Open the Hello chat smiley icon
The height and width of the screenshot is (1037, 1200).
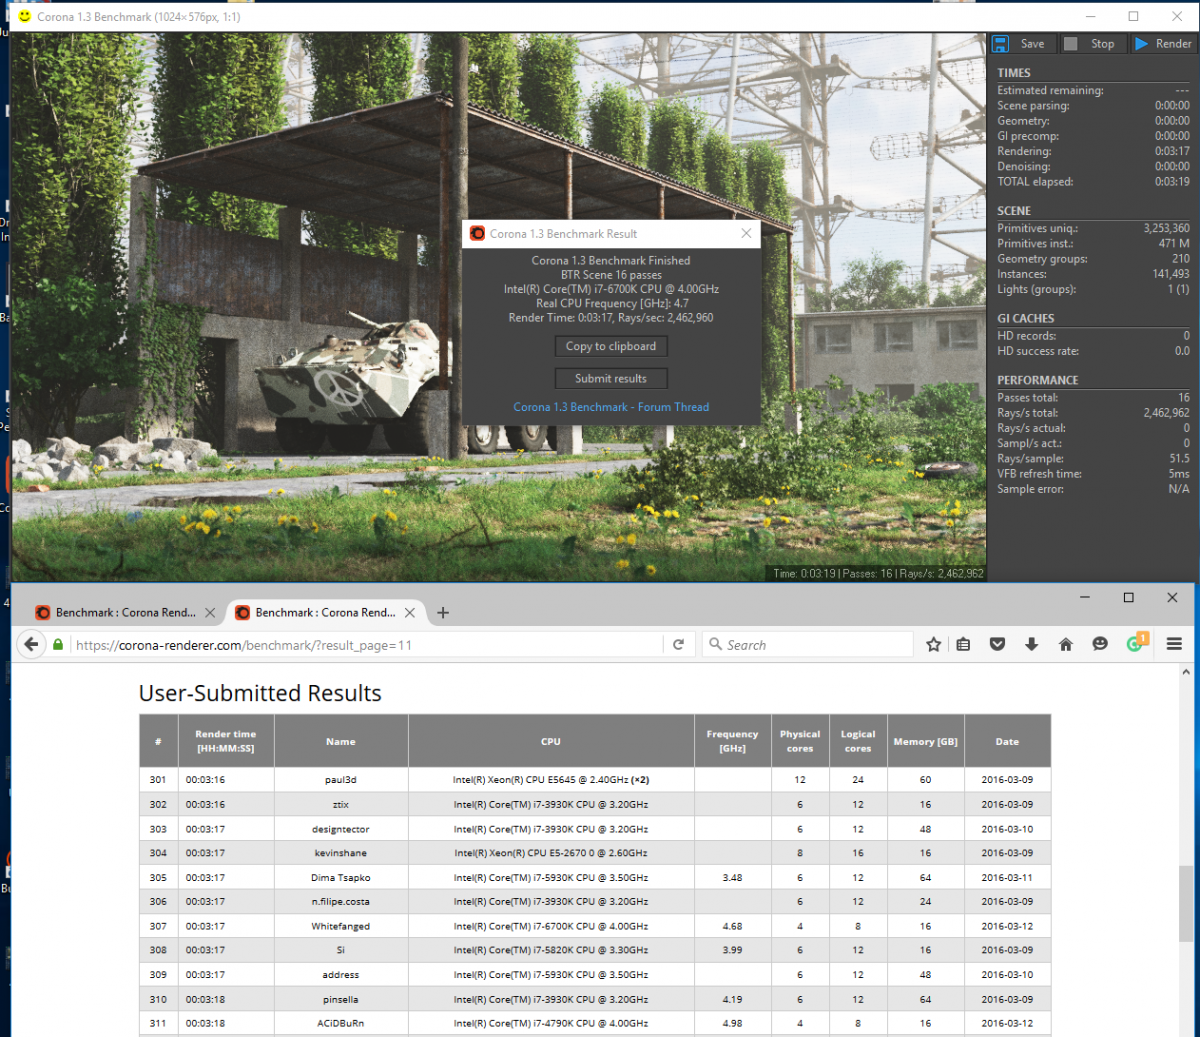click(1100, 645)
